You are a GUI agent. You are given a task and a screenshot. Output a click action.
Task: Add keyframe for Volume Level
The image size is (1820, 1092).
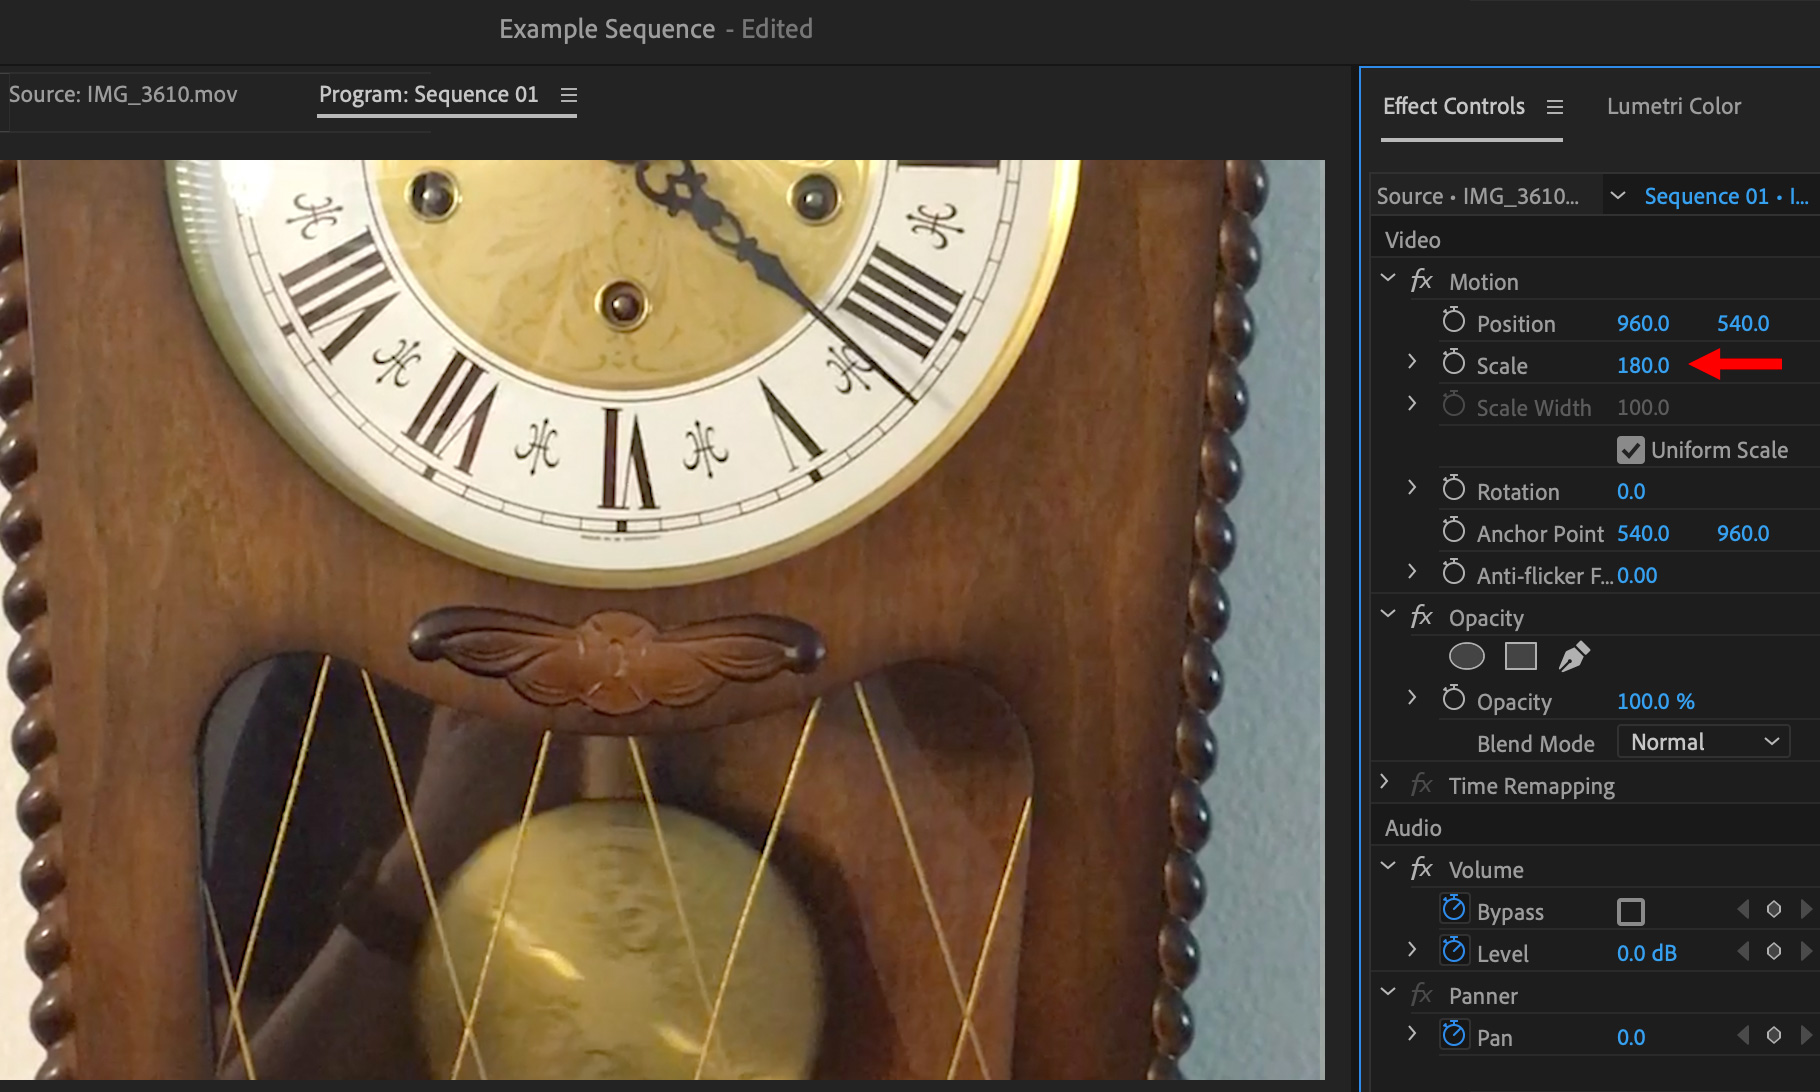pos(1773,952)
